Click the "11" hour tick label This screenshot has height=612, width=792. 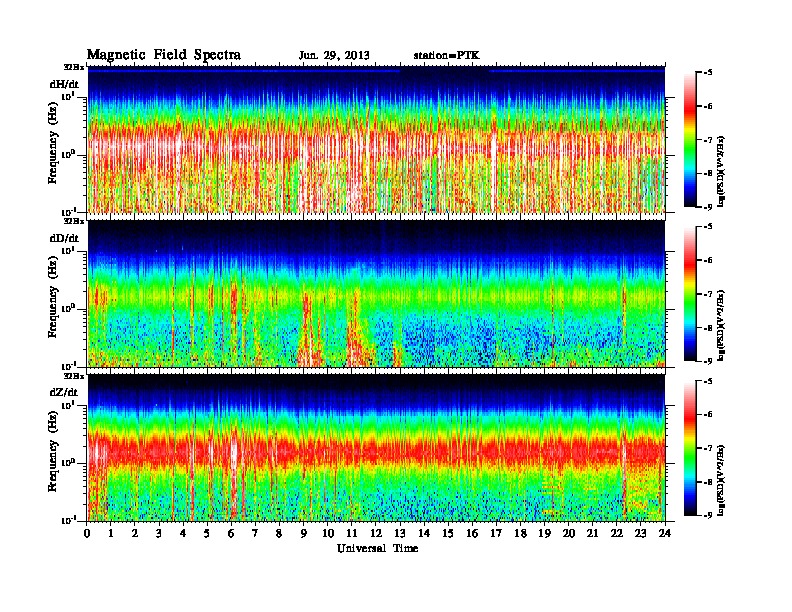[x=352, y=533]
